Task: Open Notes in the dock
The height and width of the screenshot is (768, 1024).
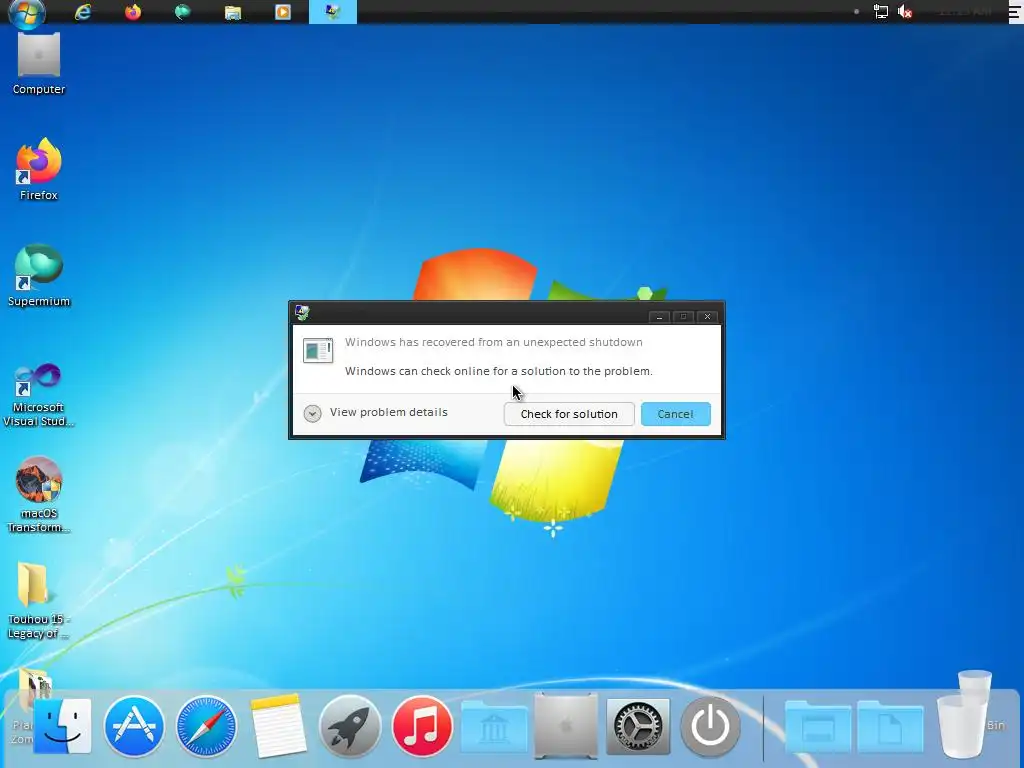Action: pos(278,726)
